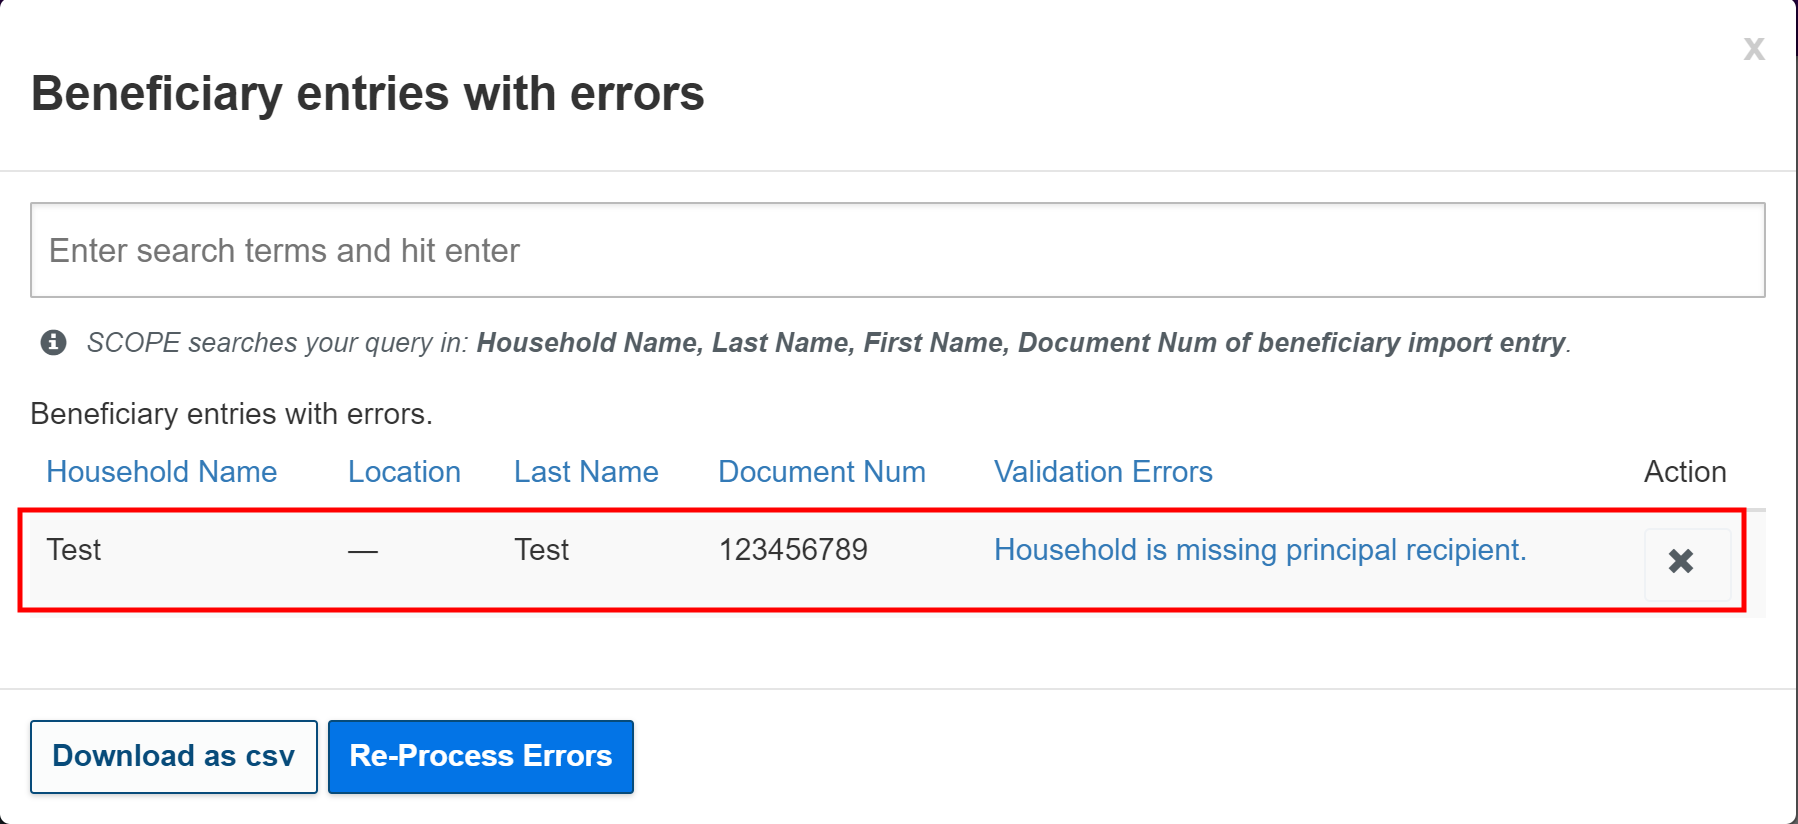Sort by Document Num column header
The width and height of the screenshot is (1798, 824).
click(821, 472)
